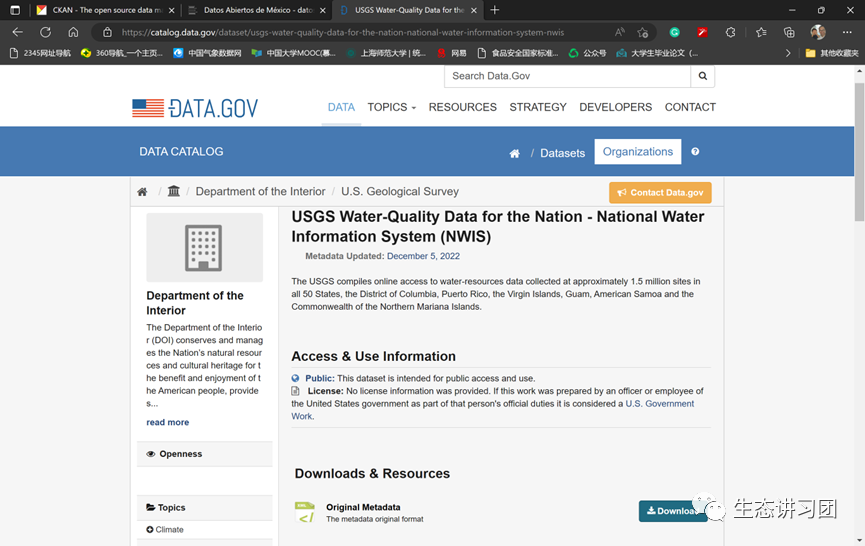
Task: Click in Search Data.Gov input field
Action: pos(567,76)
